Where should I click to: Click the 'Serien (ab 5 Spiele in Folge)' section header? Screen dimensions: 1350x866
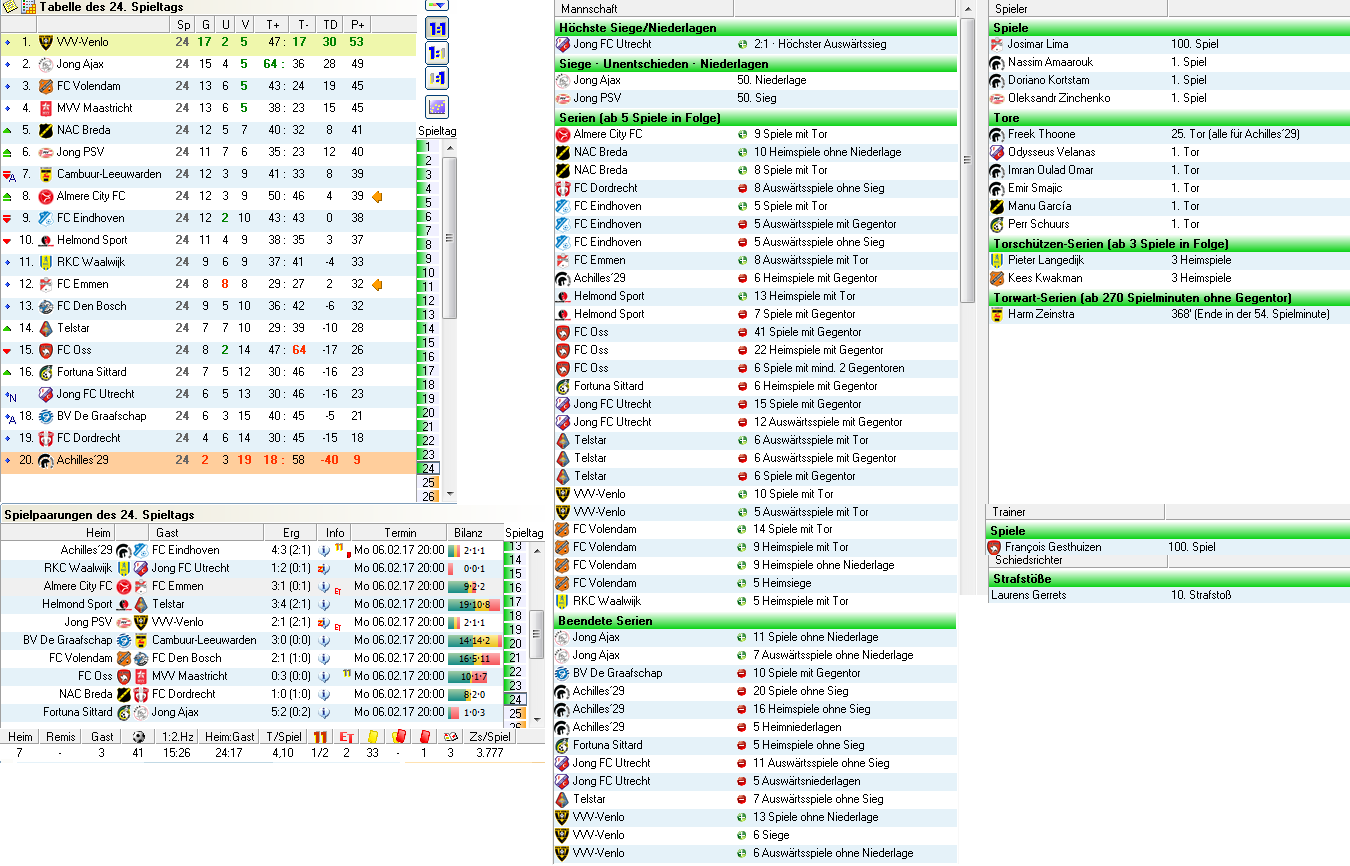[x=756, y=118]
